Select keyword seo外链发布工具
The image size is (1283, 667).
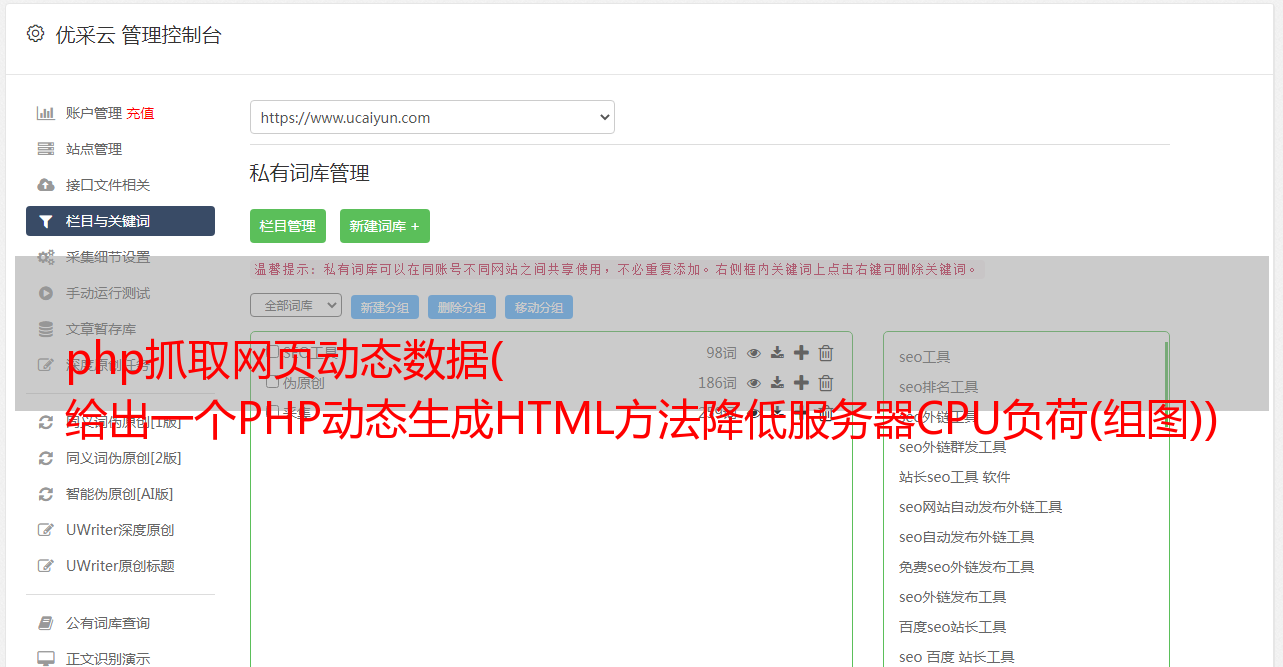coord(953,597)
